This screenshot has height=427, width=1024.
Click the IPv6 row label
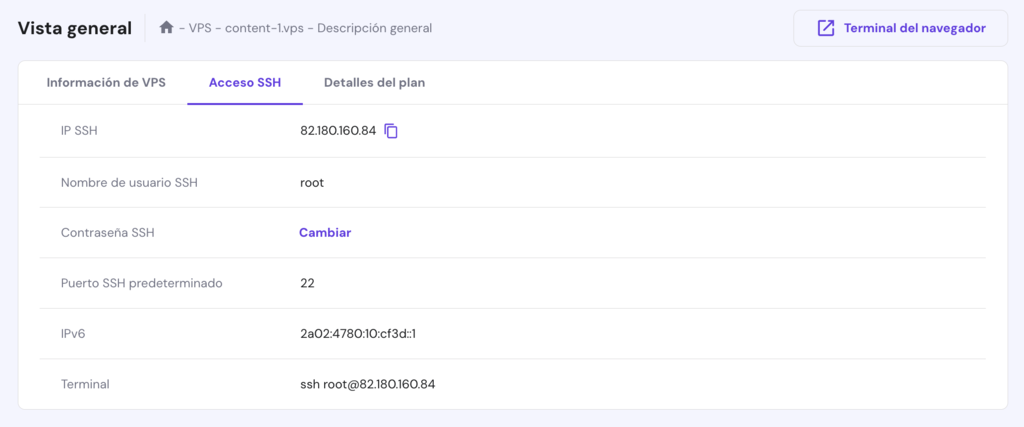(73, 334)
